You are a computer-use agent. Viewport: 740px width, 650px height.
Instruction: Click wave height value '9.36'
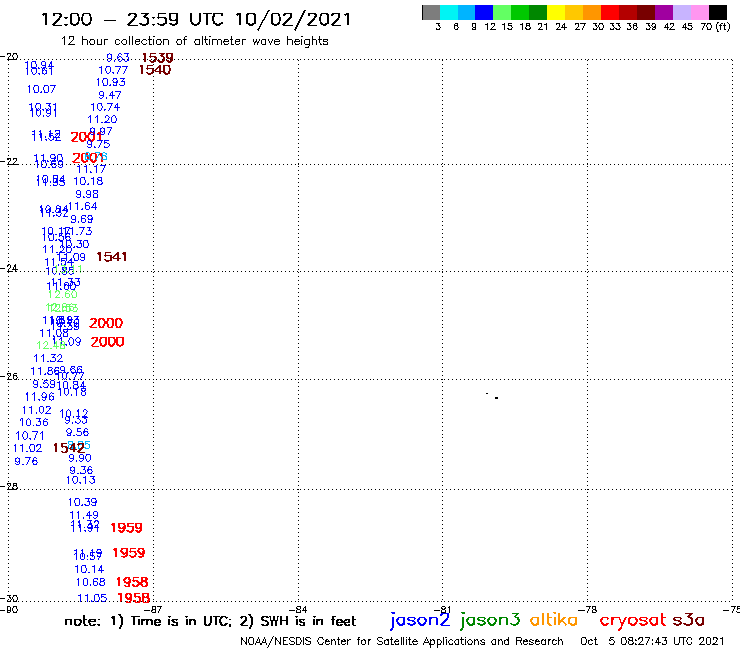pyautogui.click(x=81, y=470)
